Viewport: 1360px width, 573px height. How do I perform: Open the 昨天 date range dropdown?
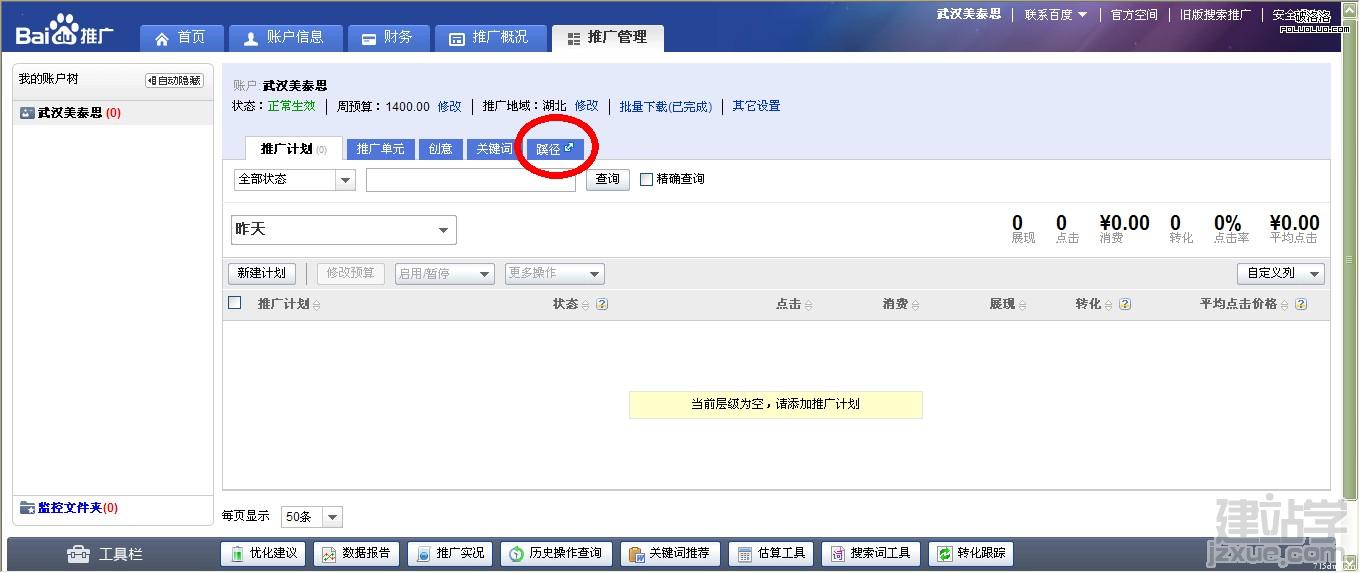tap(344, 230)
